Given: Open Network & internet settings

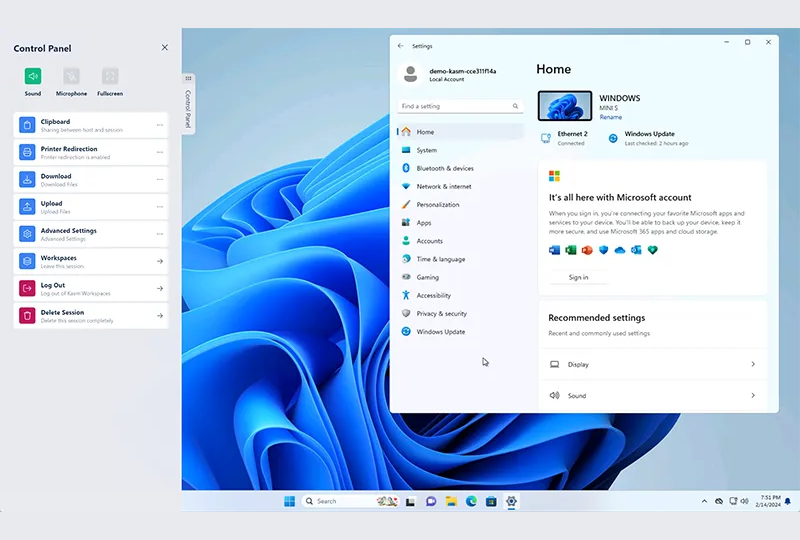Looking at the screenshot, I should point(460,186).
